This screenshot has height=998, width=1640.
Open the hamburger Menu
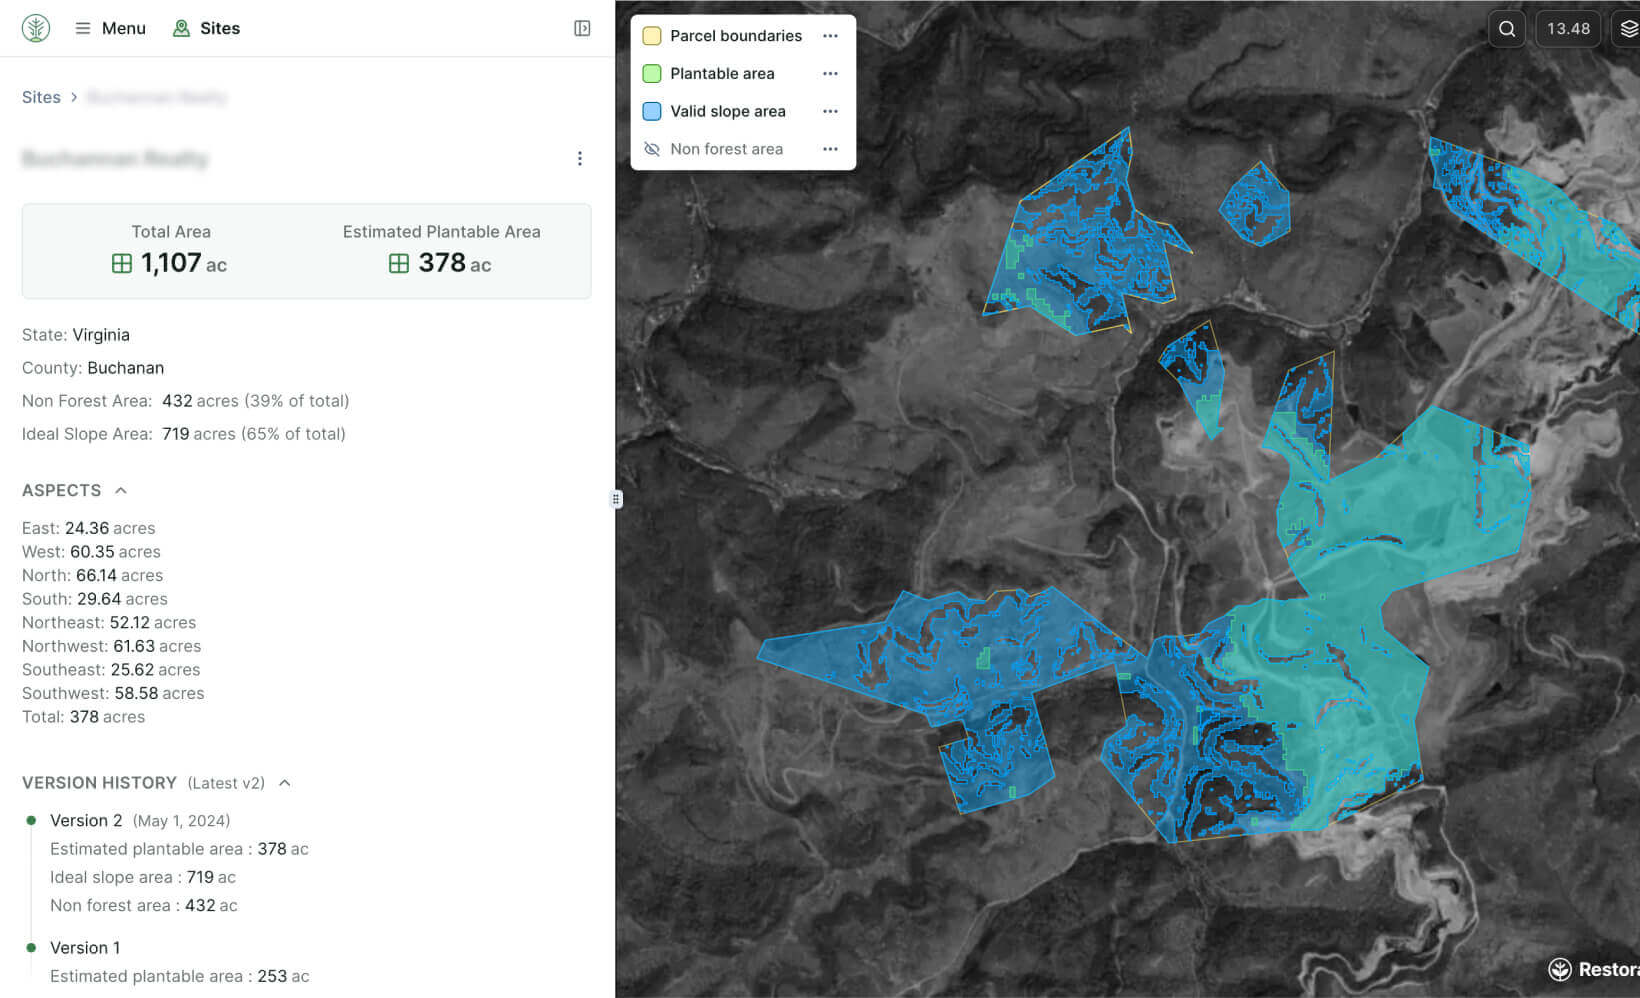click(110, 28)
